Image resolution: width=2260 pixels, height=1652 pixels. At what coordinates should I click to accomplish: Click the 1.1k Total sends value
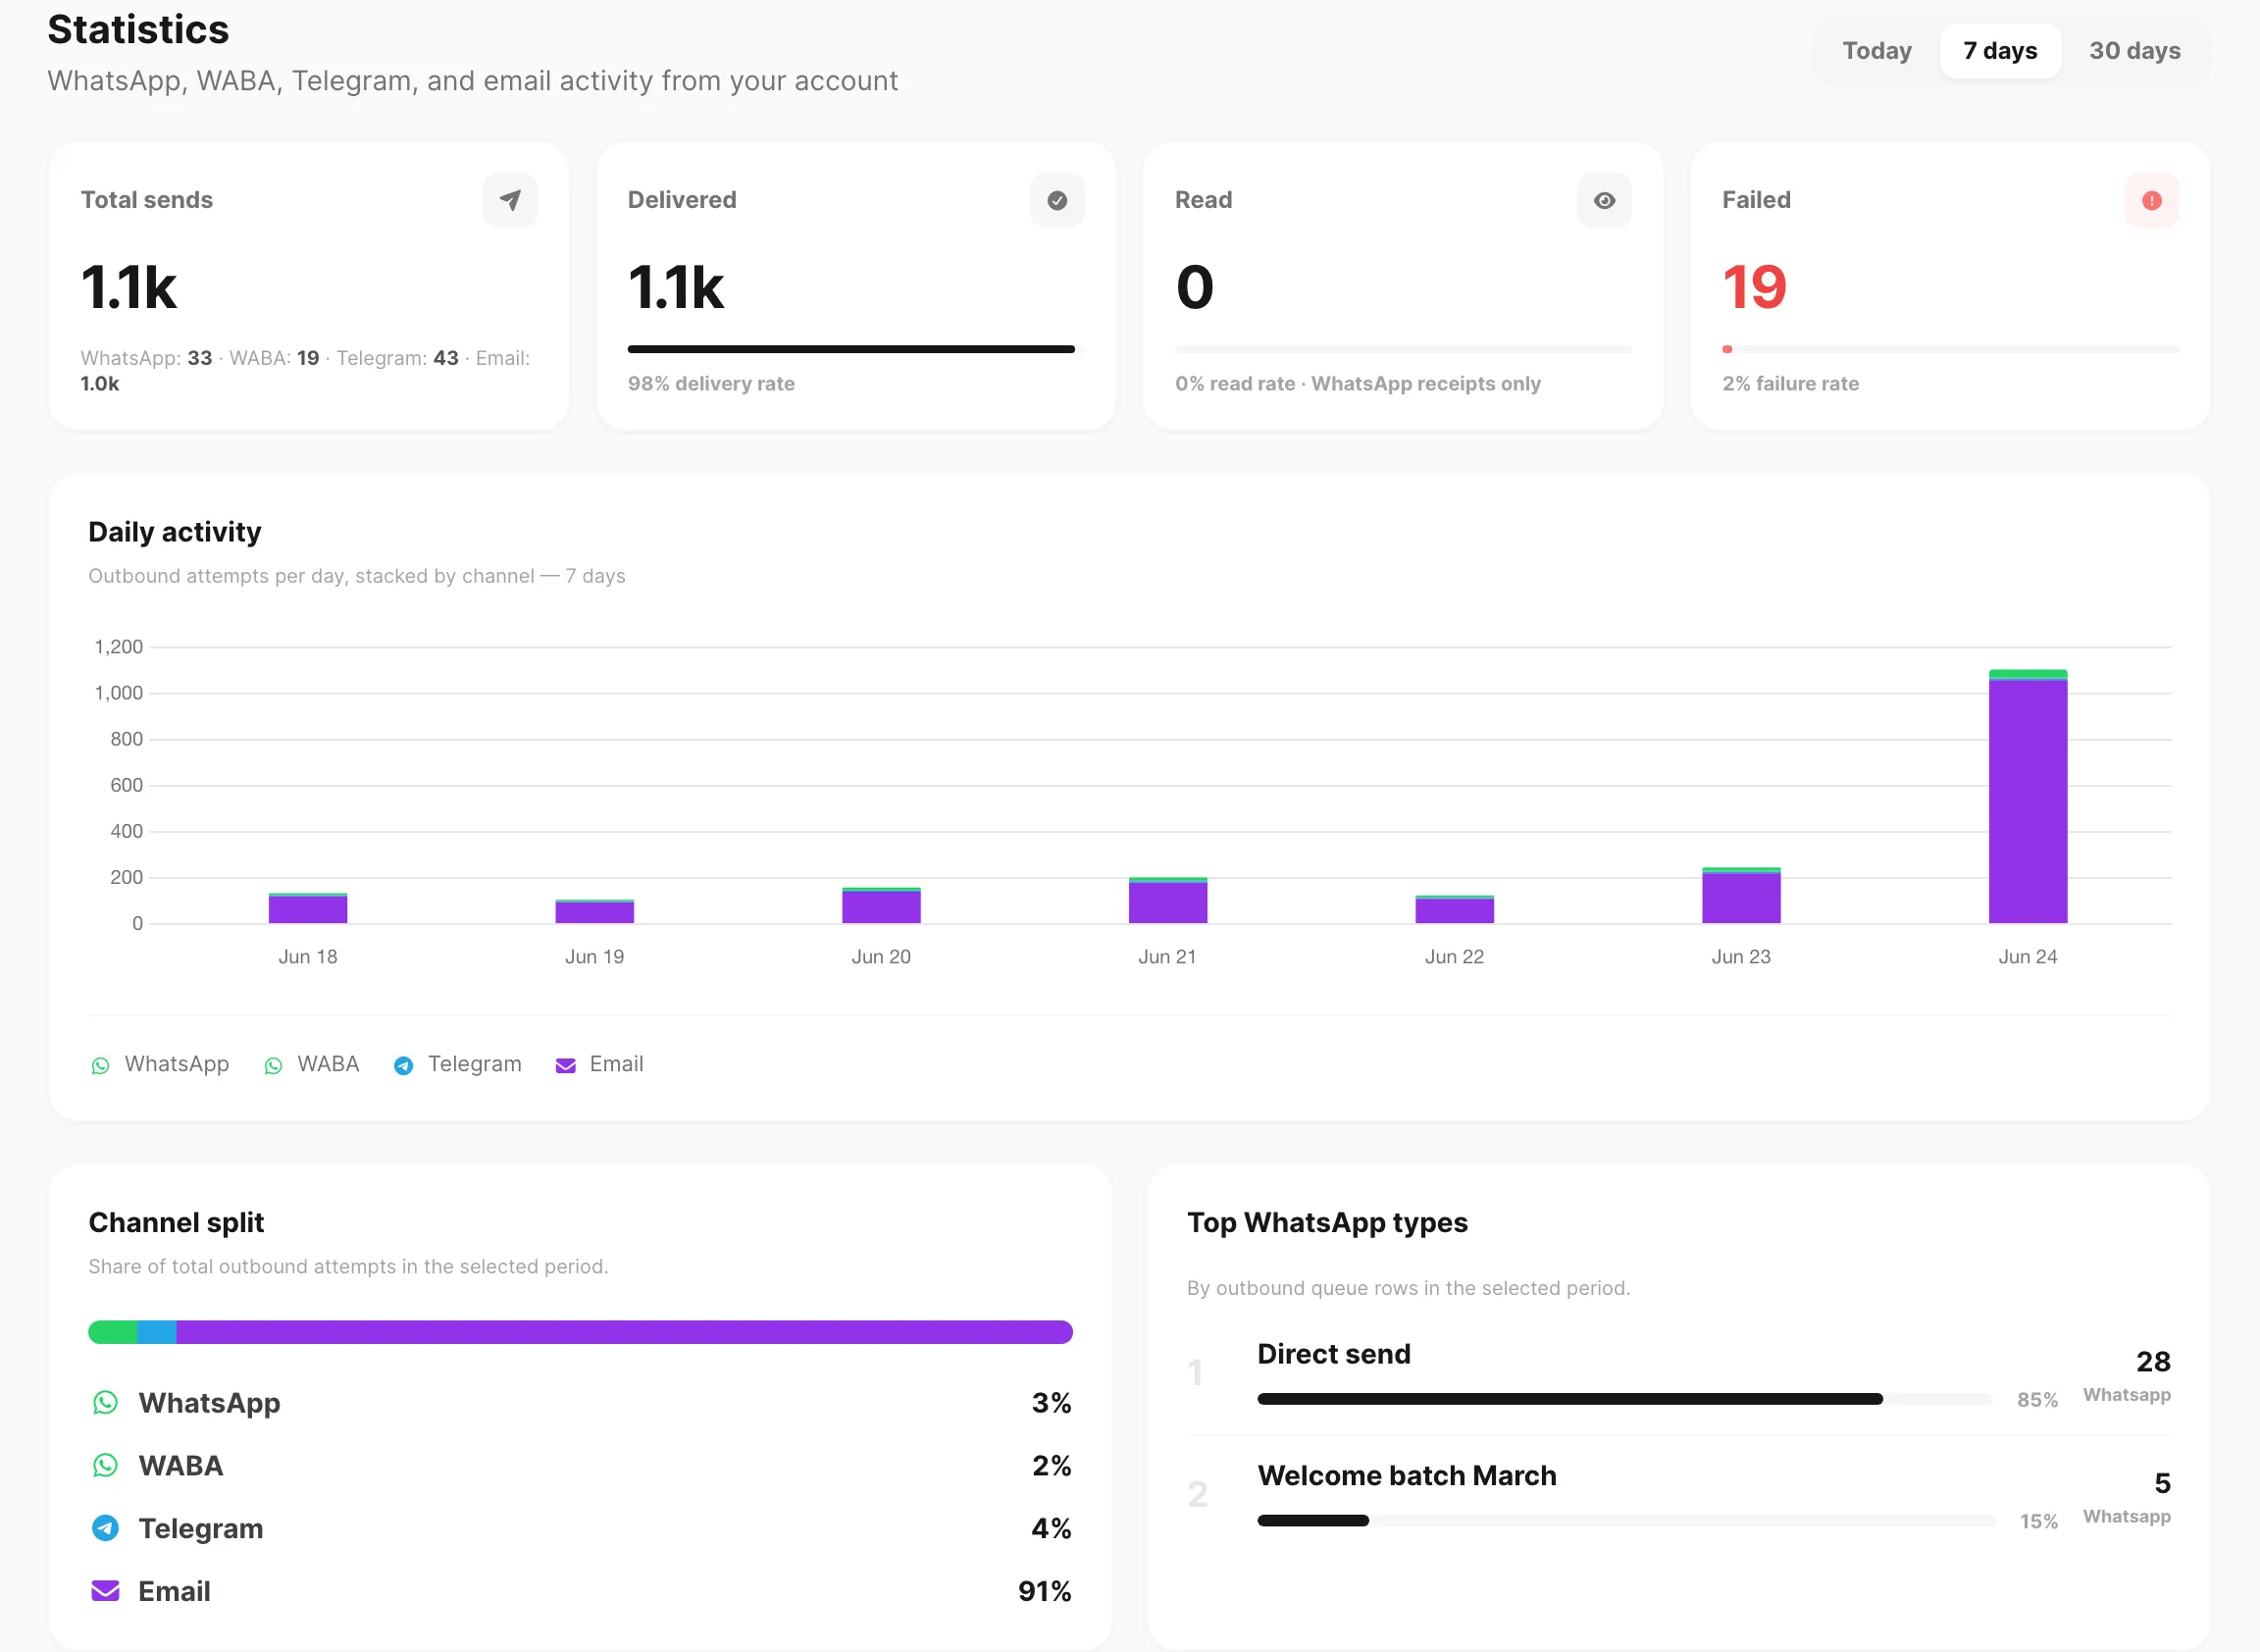pos(129,288)
